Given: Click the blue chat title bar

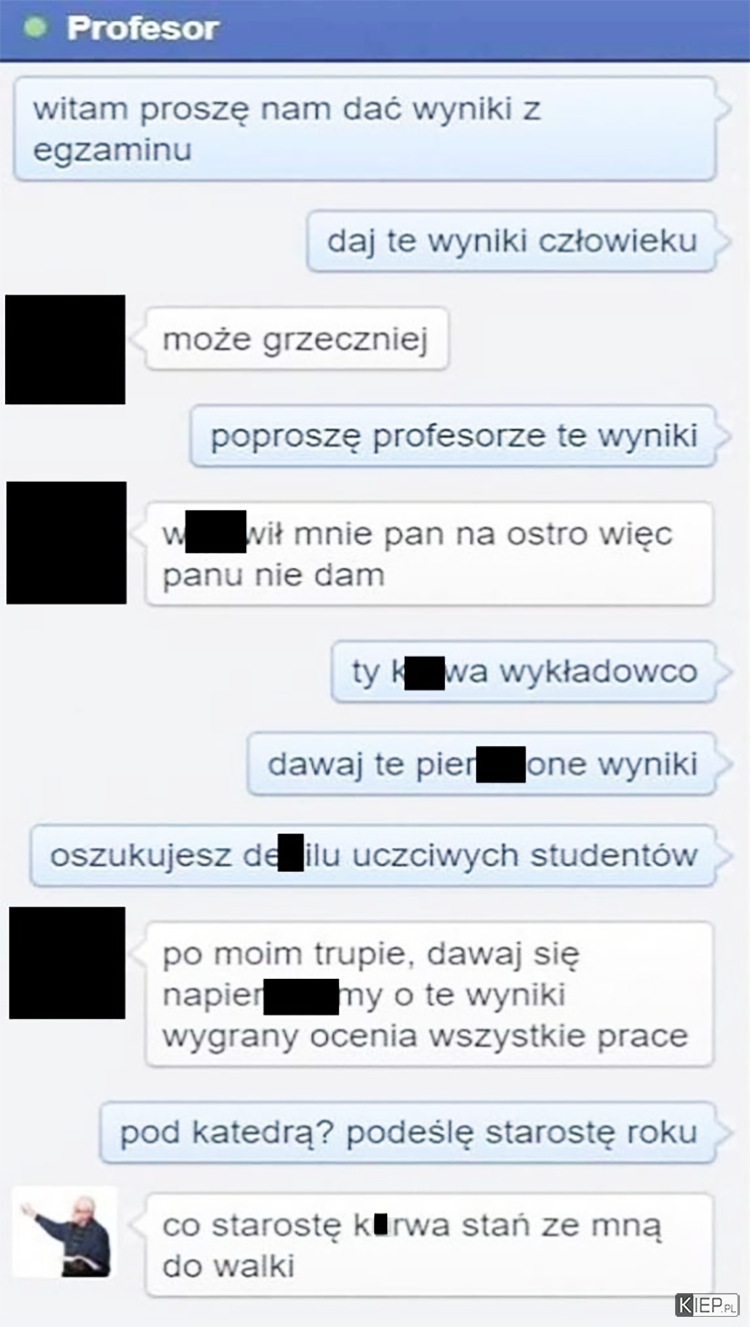Looking at the screenshot, I should coord(375,30).
